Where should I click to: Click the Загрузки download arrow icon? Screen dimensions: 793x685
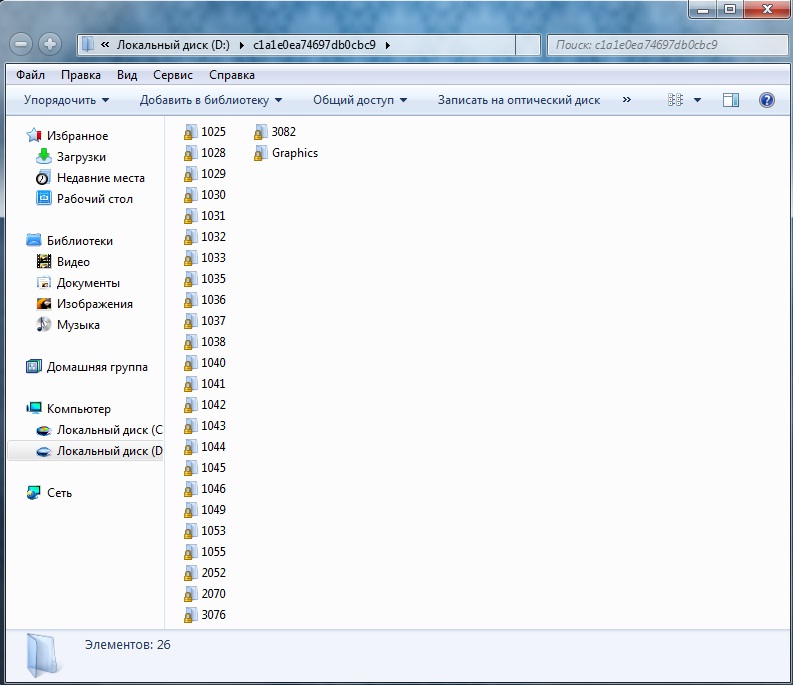(44, 156)
